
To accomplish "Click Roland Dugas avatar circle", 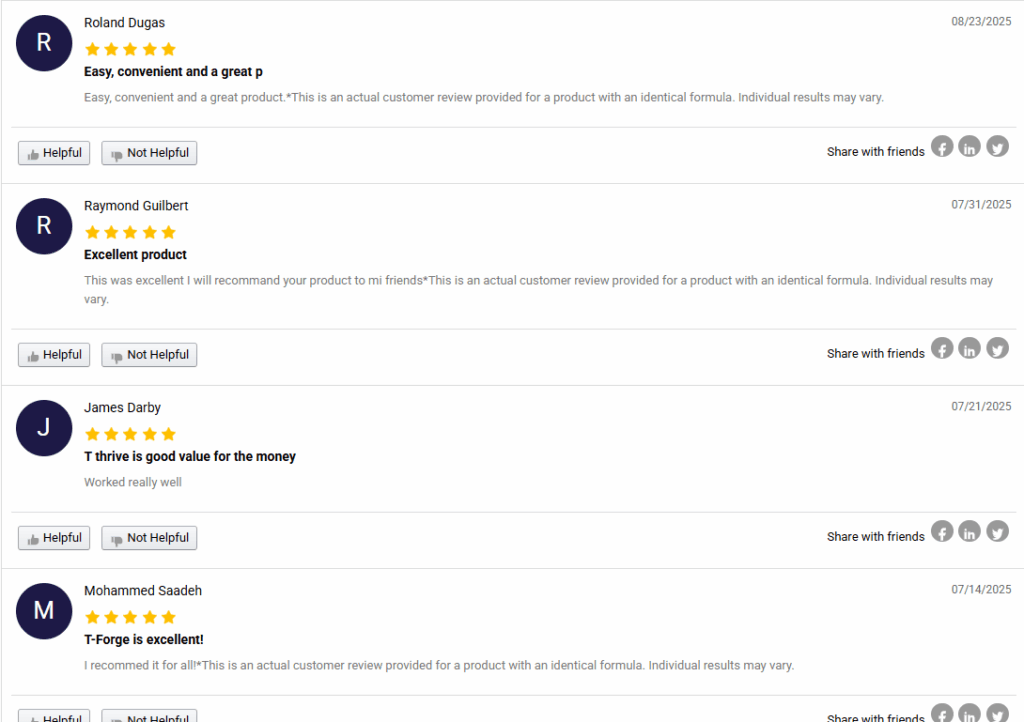I will pos(44,43).
